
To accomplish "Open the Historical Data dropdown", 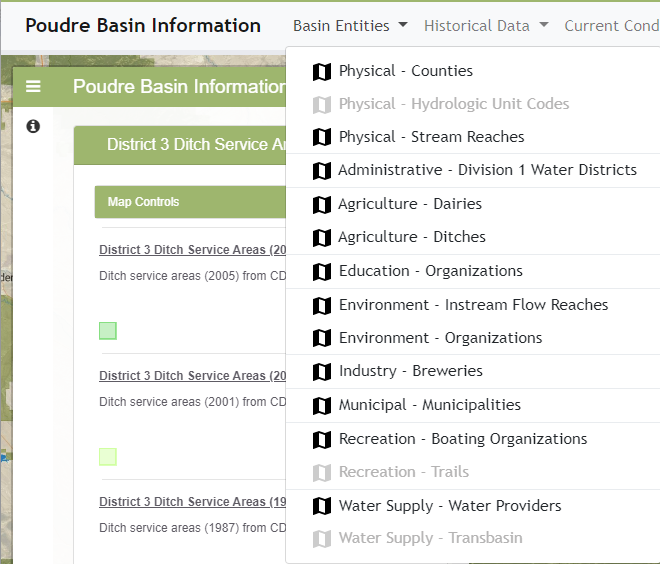I will (x=486, y=26).
